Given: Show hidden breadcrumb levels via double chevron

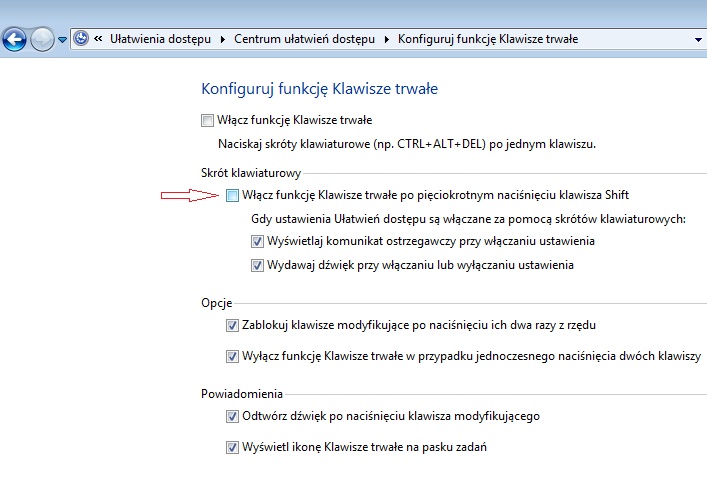Looking at the screenshot, I should [98, 39].
